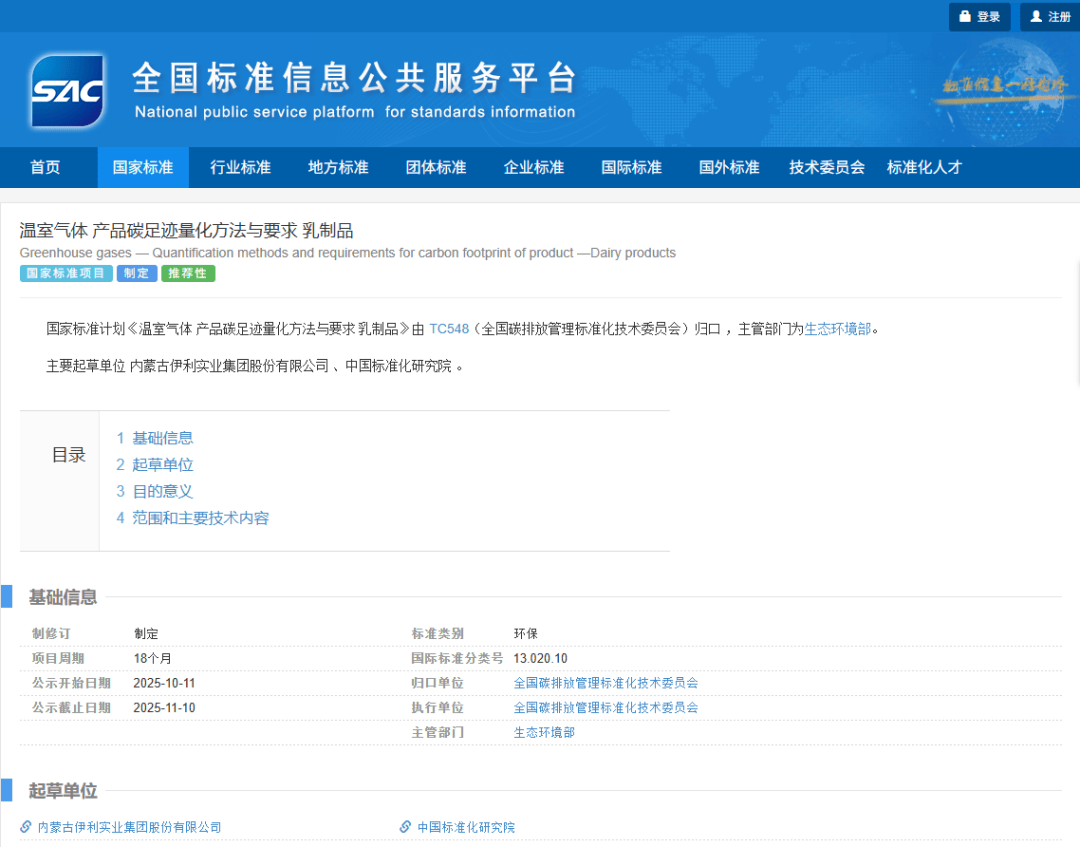Click the 登录 login lock button
The height and width of the screenshot is (847, 1080).
click(x=979, y=17)
